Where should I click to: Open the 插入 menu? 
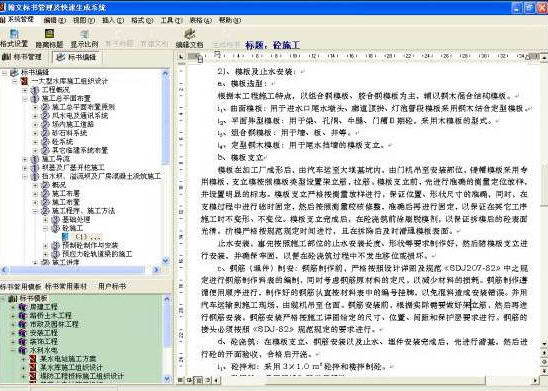pos(113,20)
